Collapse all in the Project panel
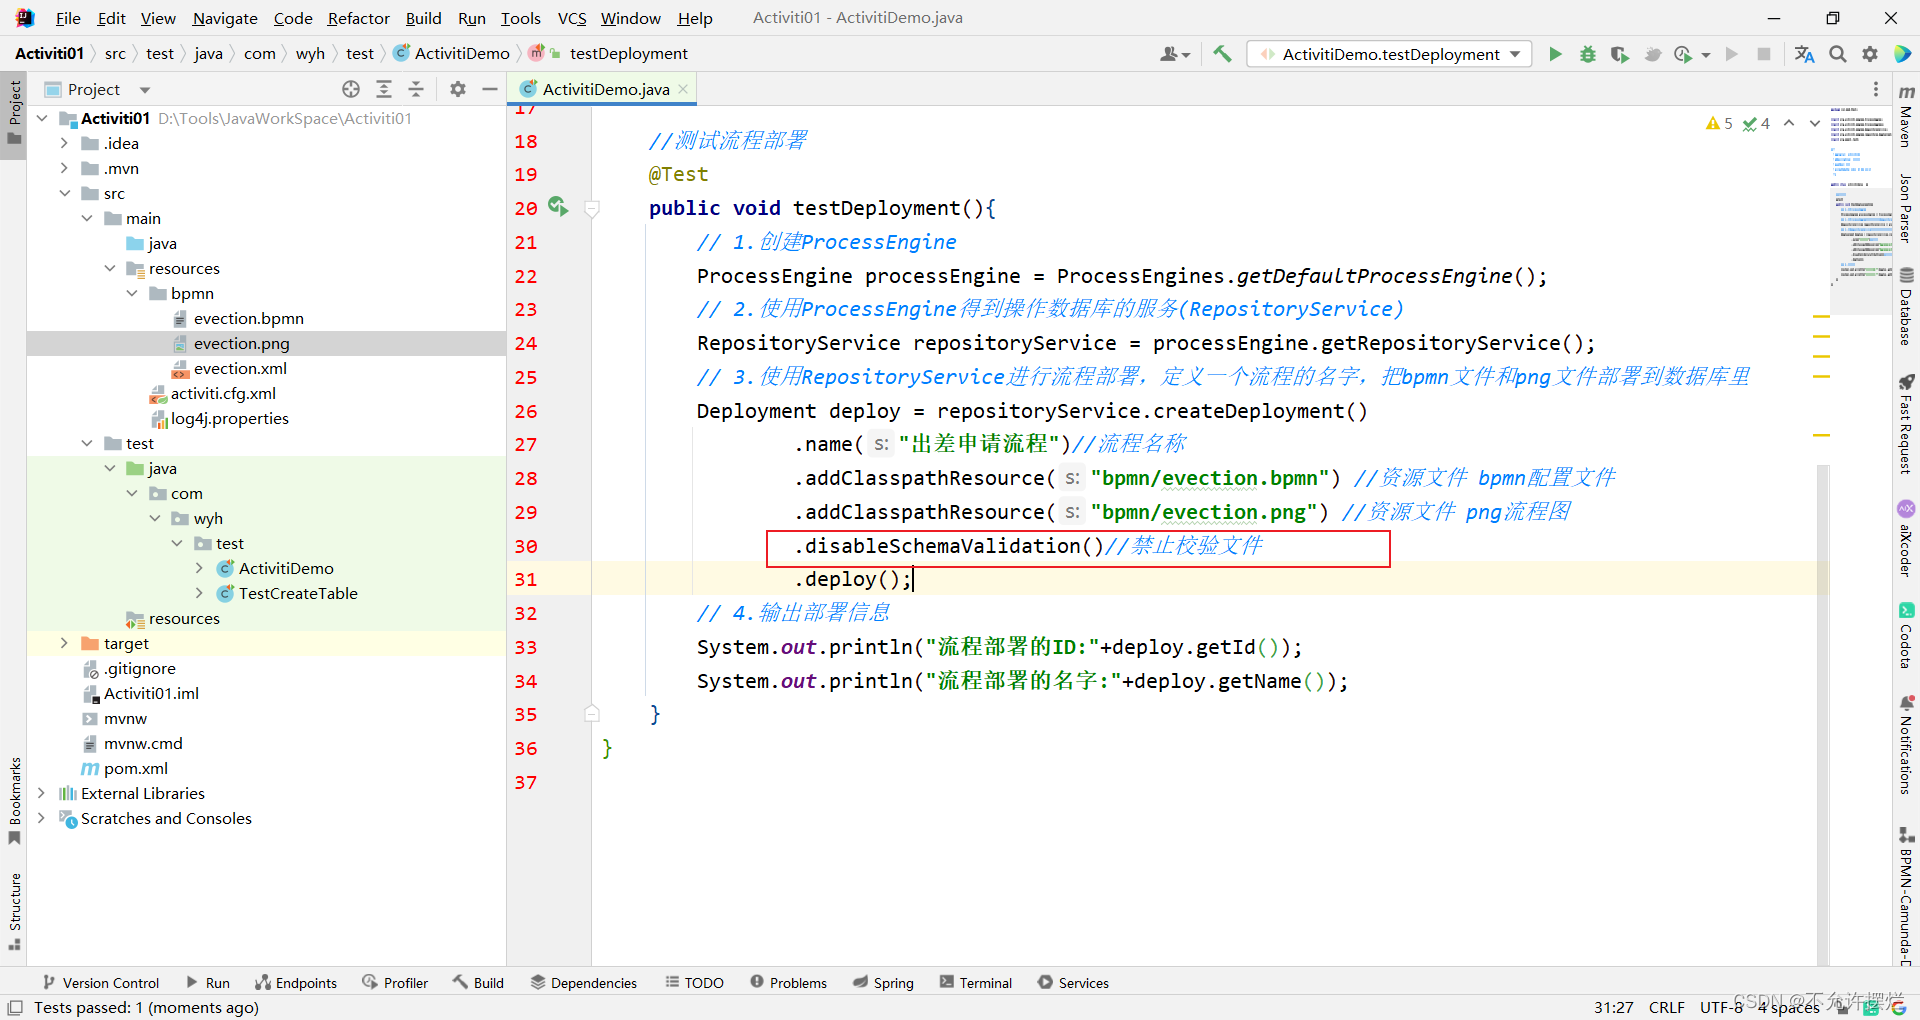Viewport: 1920px width, 1020px height. pyautogui.click(x=416, y=89)
